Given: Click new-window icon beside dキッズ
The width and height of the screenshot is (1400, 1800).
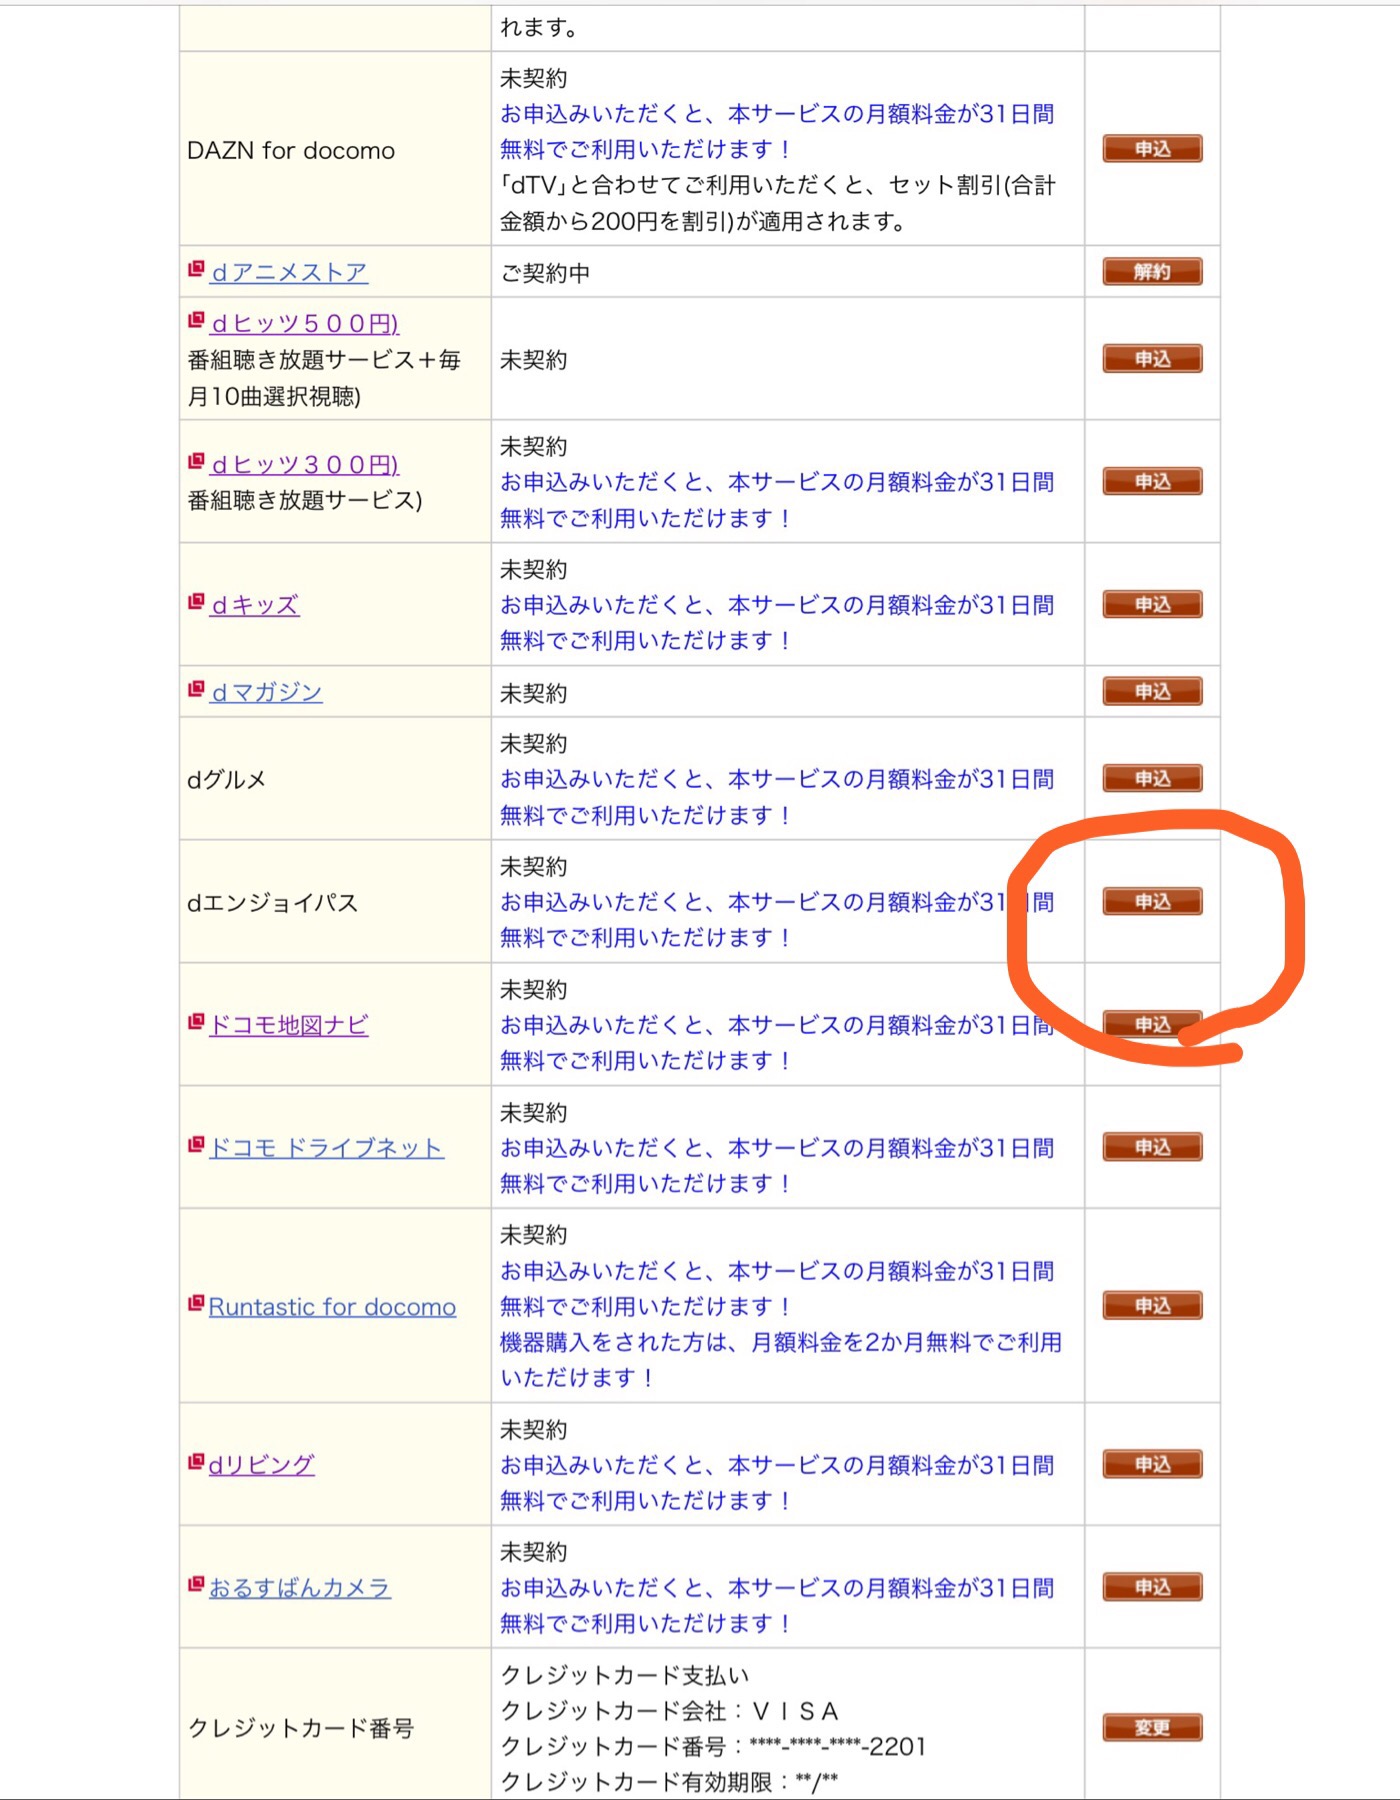Looking at the screenshot, I should tap(197, 603).
